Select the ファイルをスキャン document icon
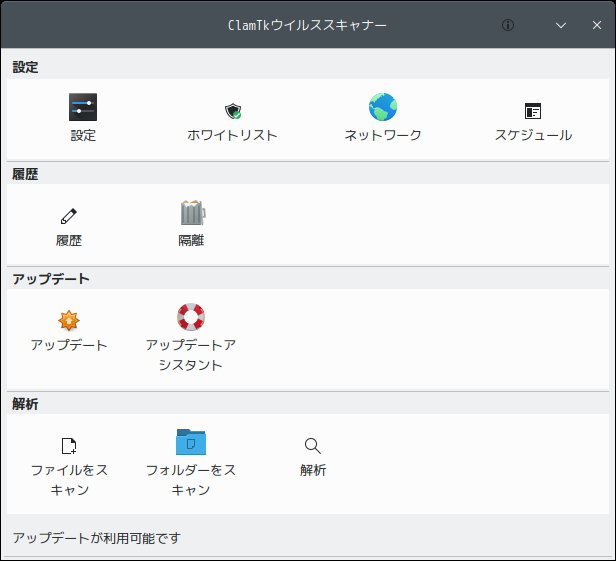Image resolution: width=616 pixels, height=561 pixels. point(69,446)
